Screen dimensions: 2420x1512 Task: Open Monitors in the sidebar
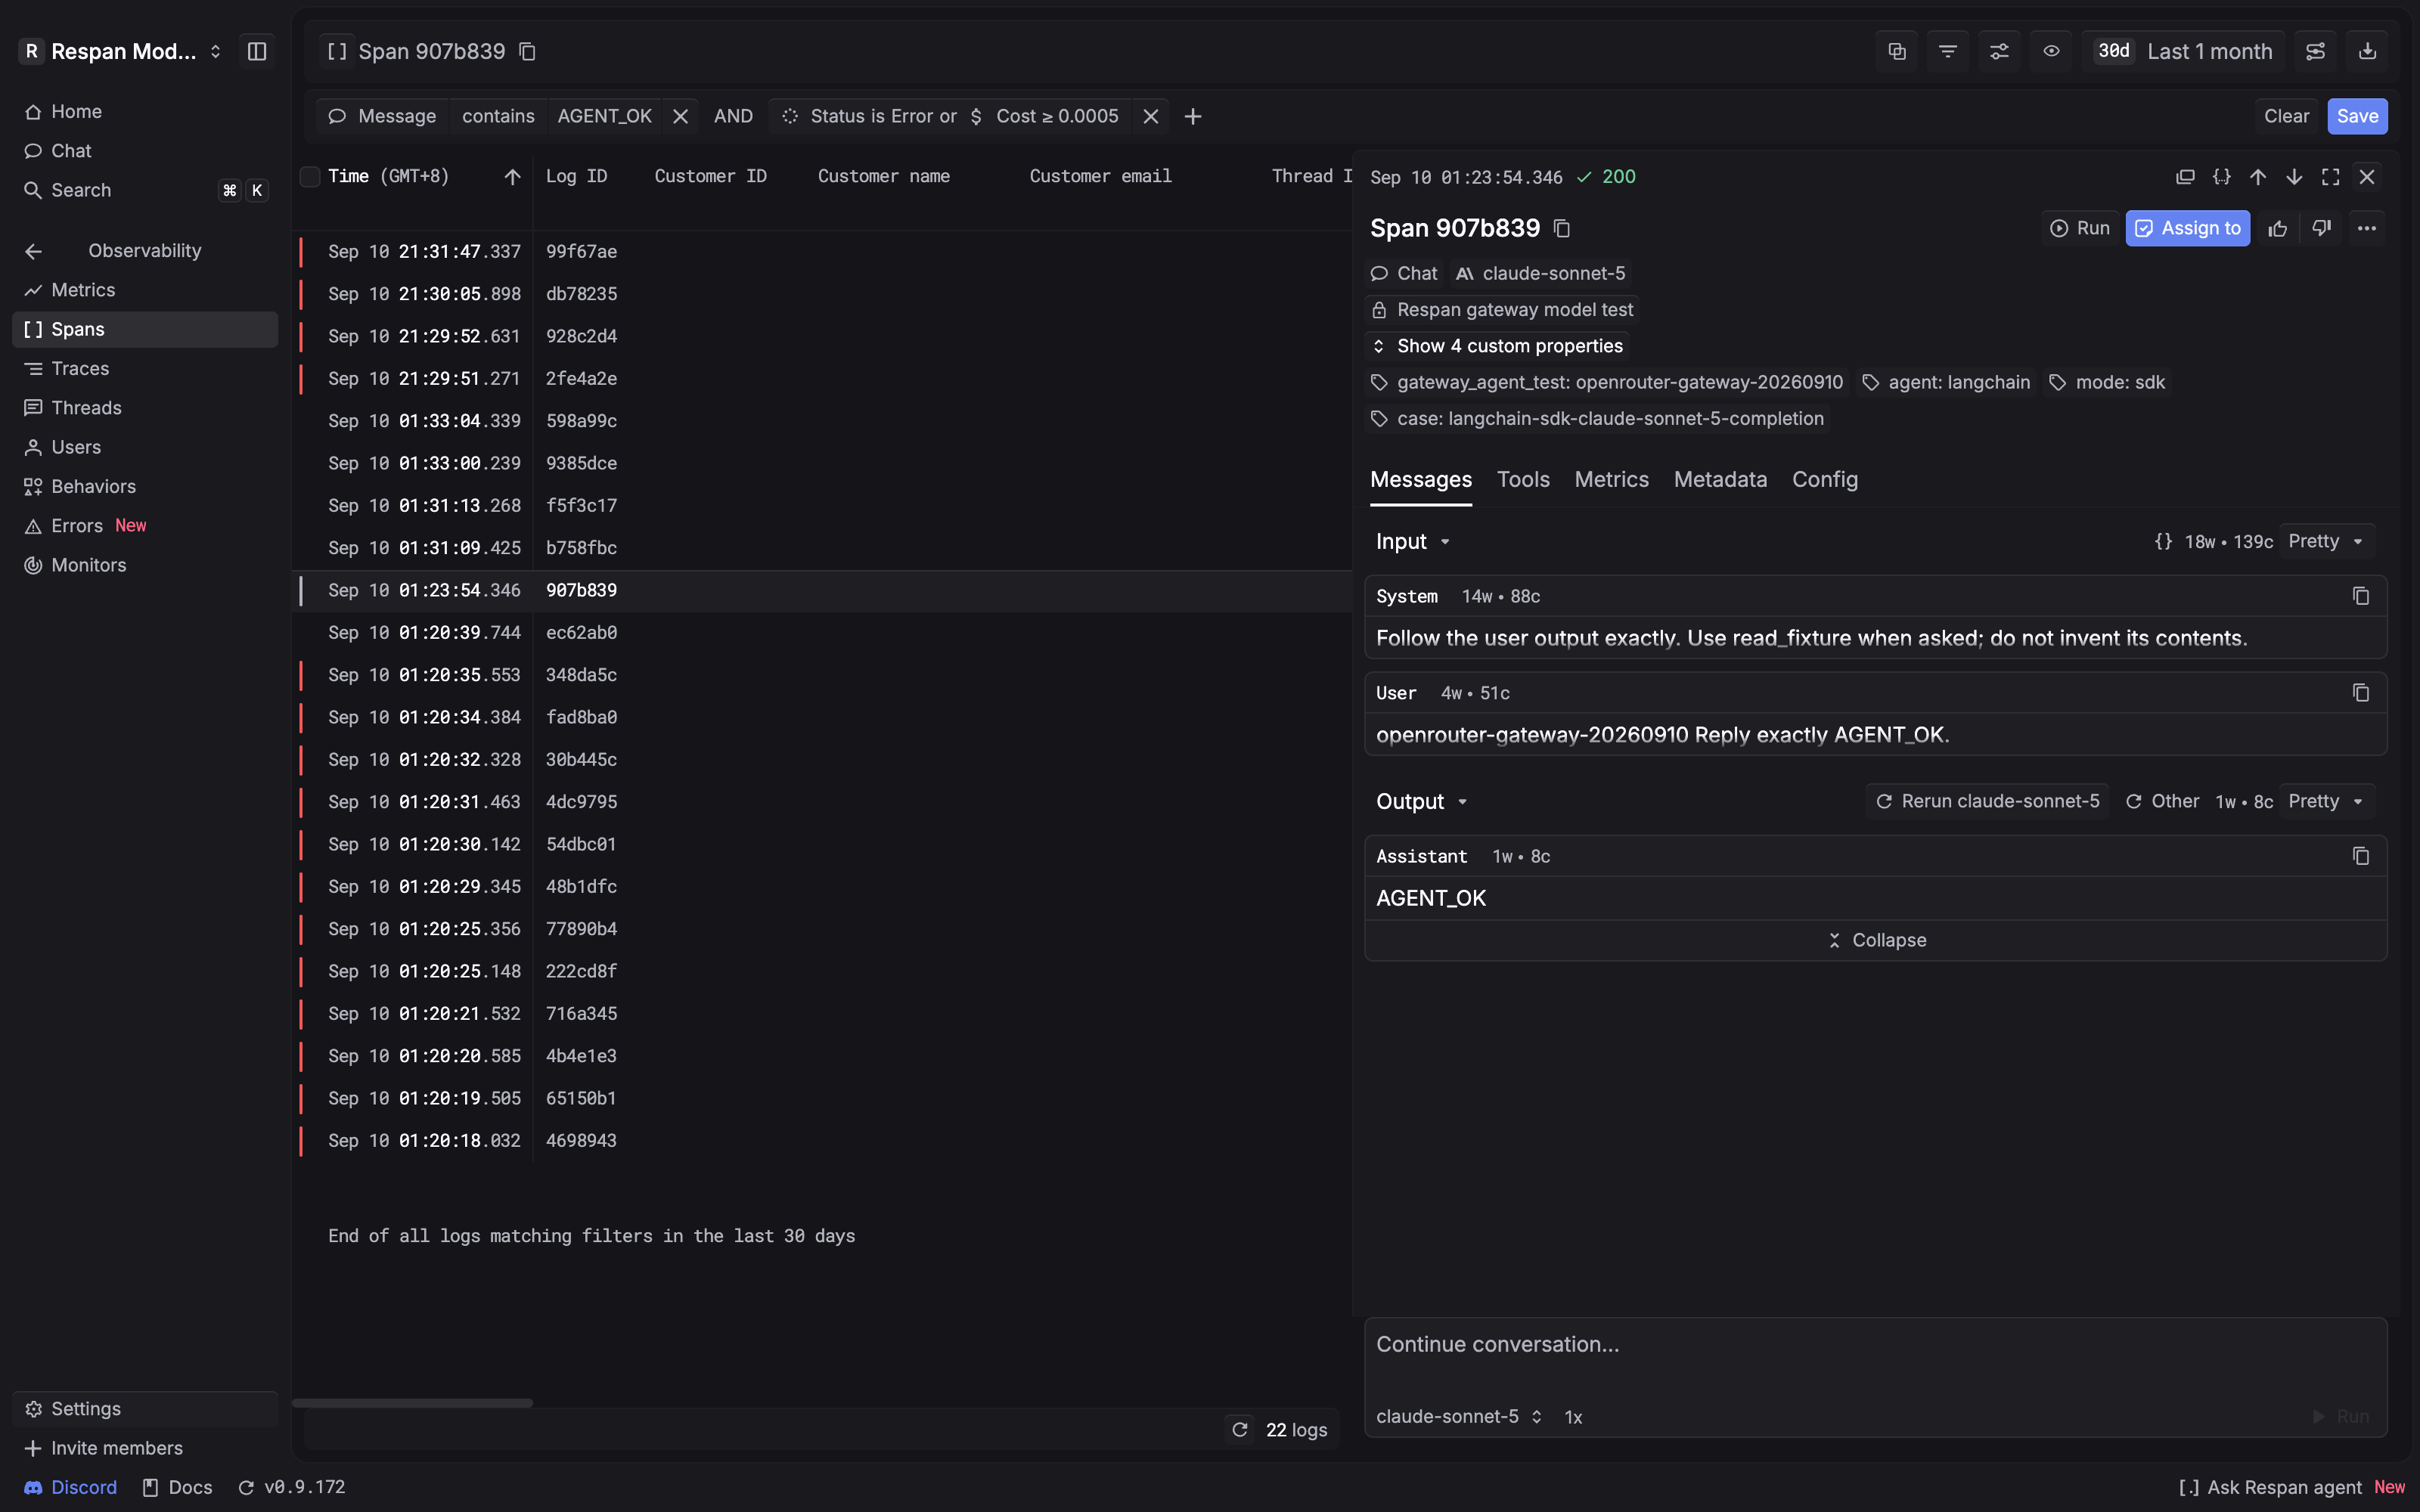145,565
